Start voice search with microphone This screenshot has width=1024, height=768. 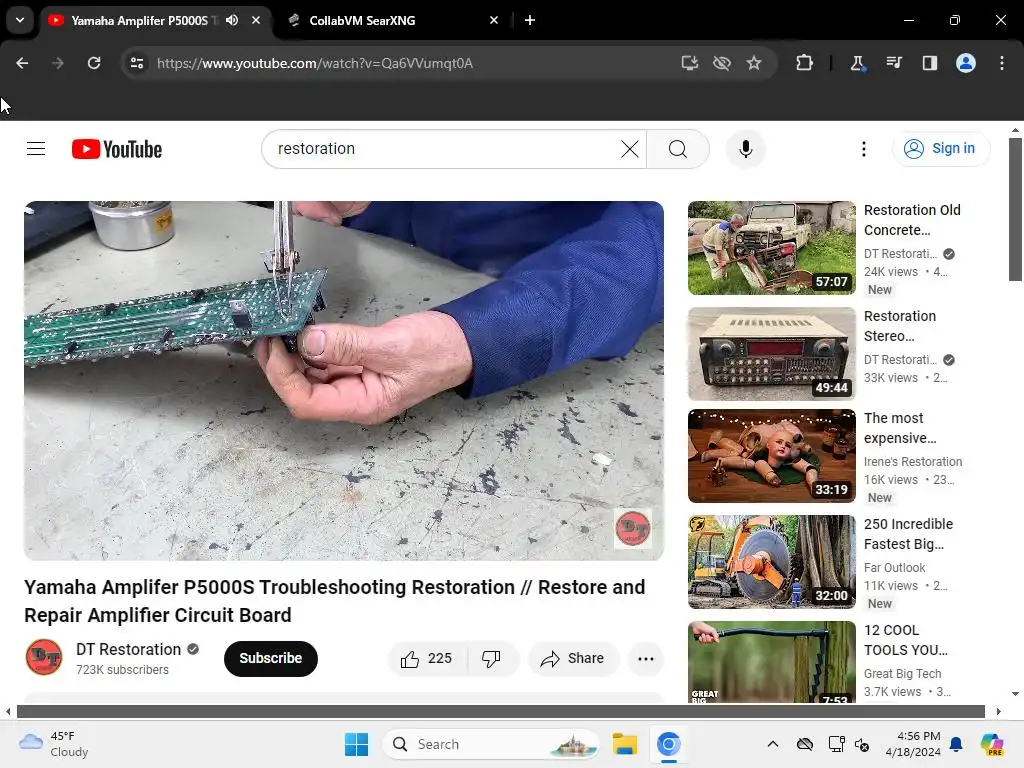tap(745, 149)
